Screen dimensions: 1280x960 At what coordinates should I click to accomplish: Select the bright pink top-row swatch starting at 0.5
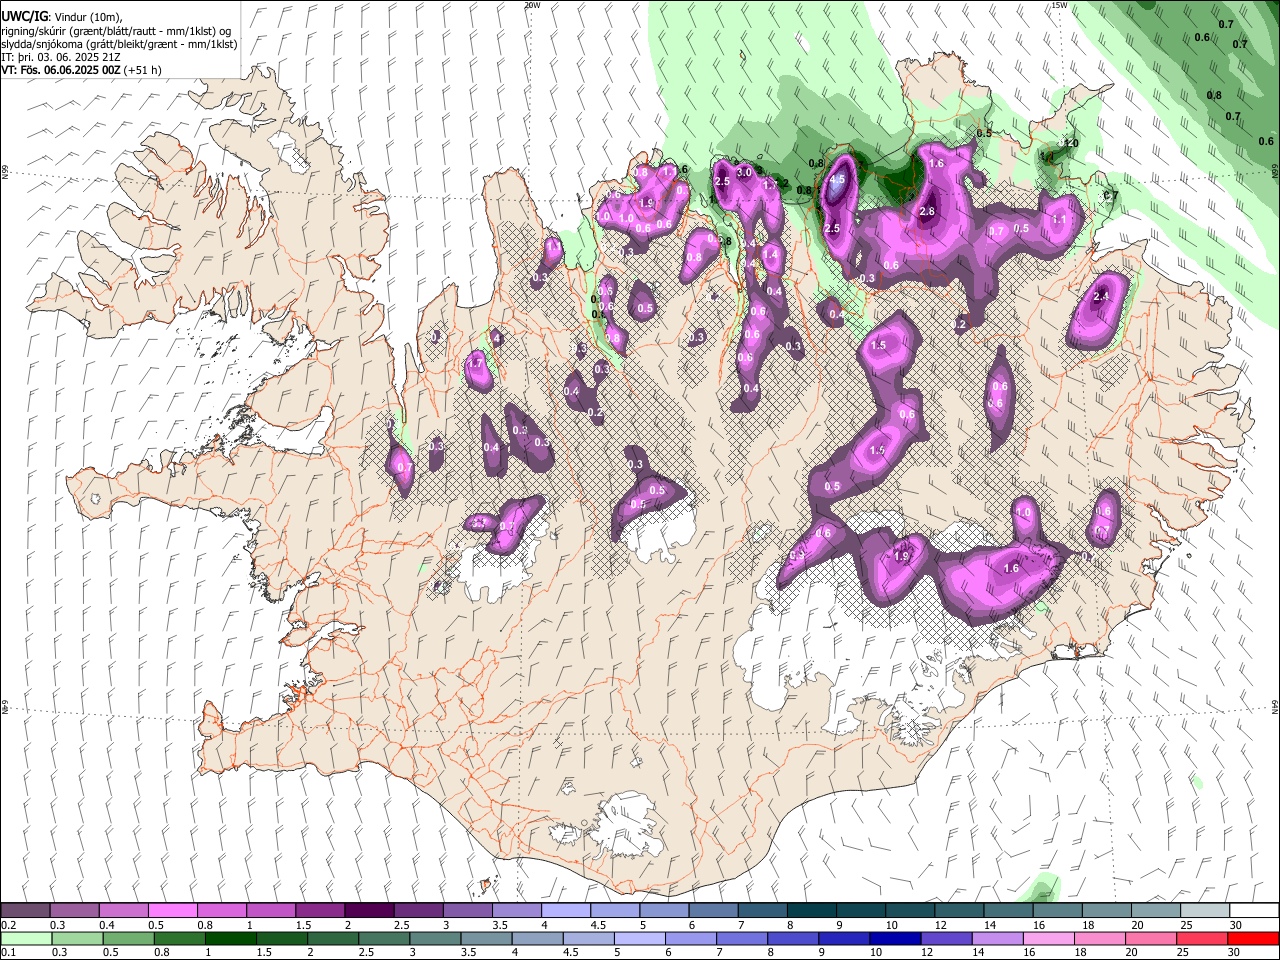point(172,911)
